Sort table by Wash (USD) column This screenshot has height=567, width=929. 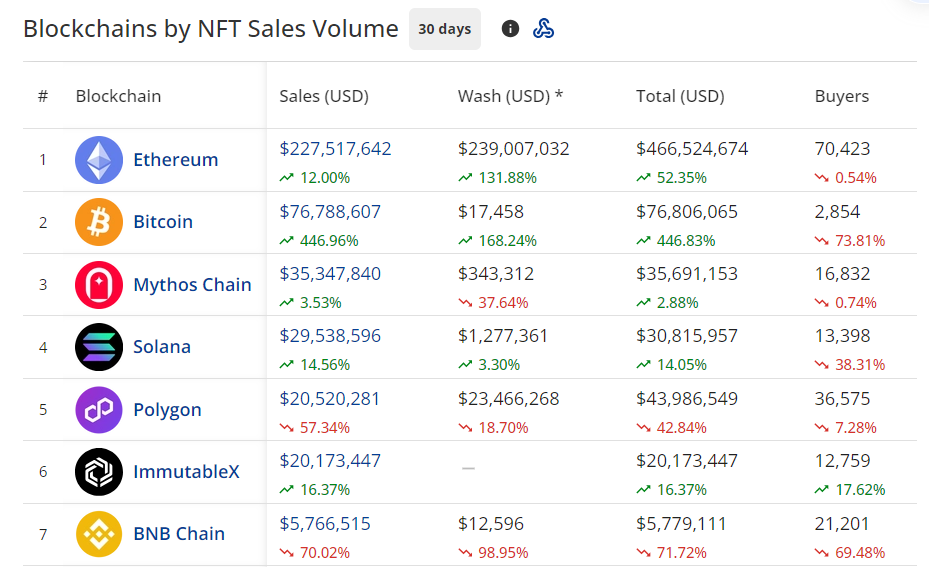(x=510, y=97)
